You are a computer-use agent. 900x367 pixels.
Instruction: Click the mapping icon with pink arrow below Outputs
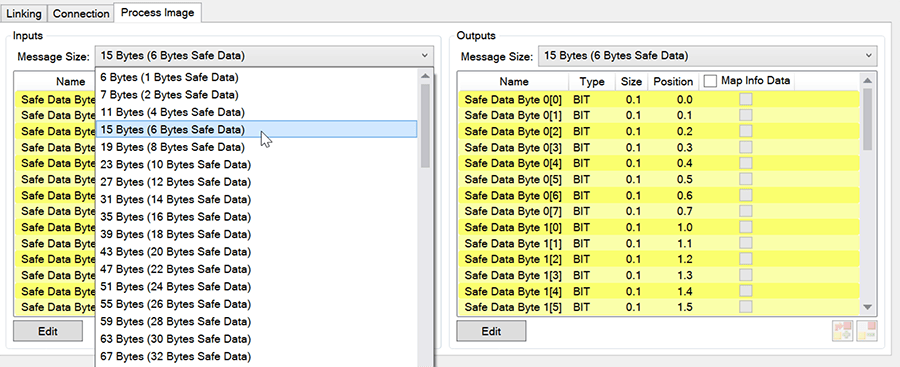coord(843,331)
